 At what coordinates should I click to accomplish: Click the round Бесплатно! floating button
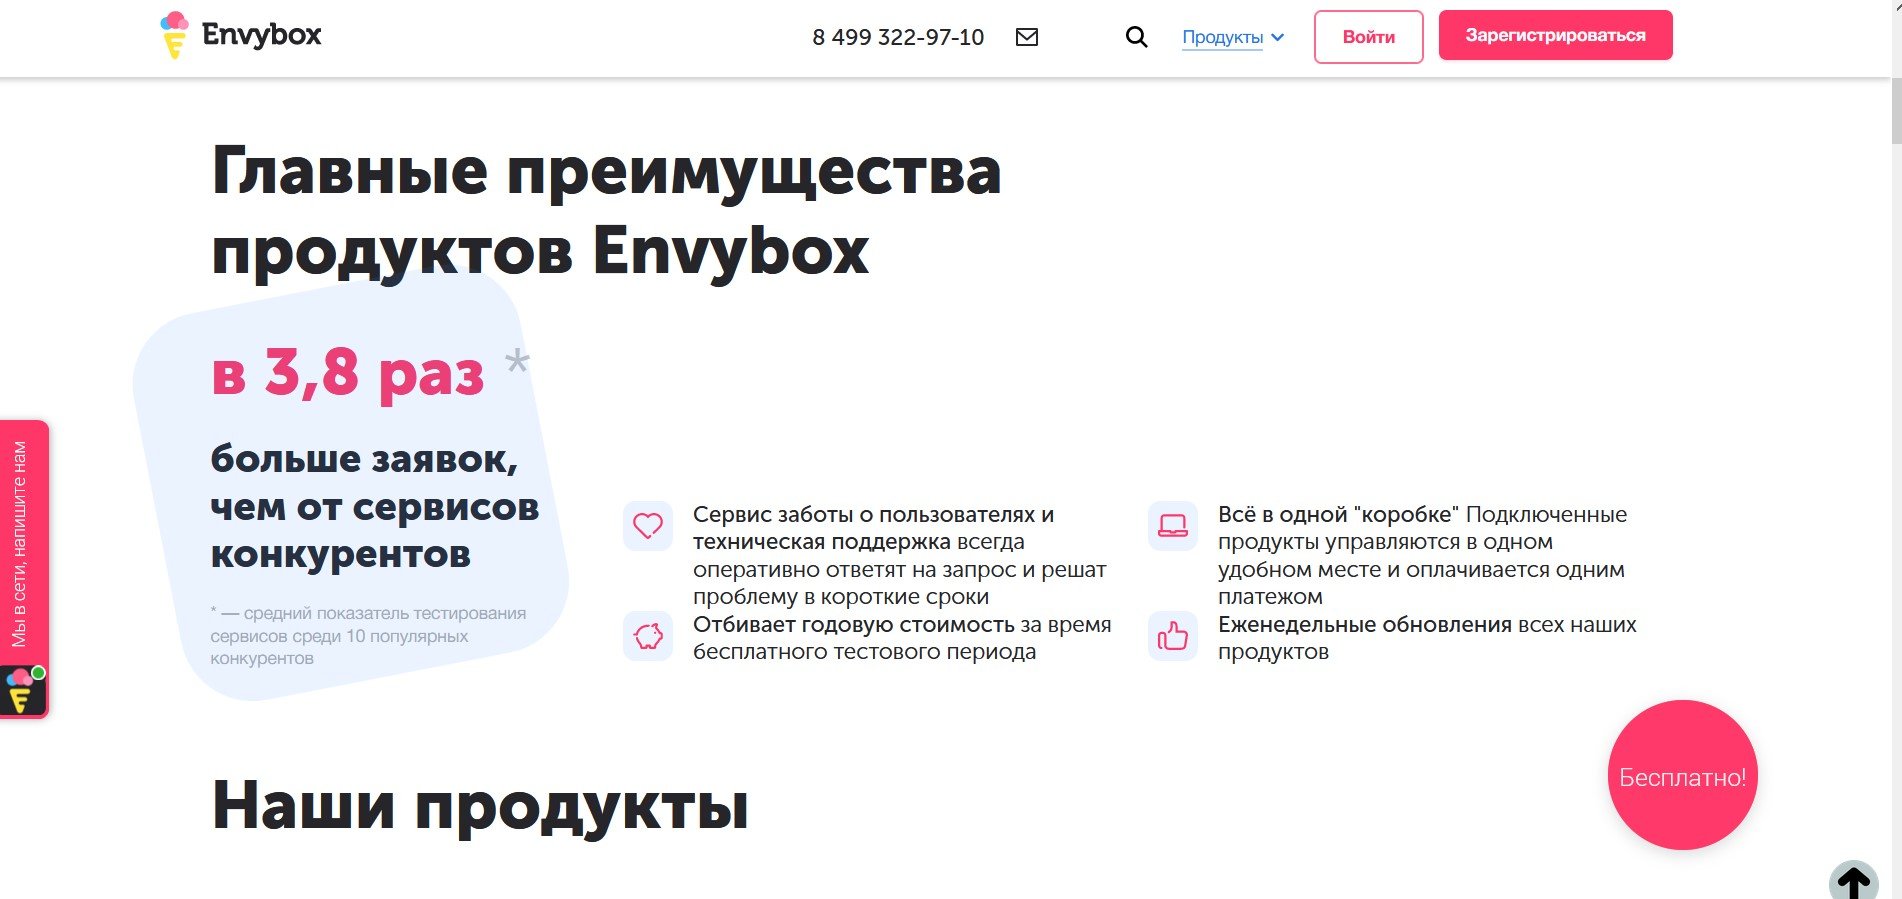(1682, 776)
